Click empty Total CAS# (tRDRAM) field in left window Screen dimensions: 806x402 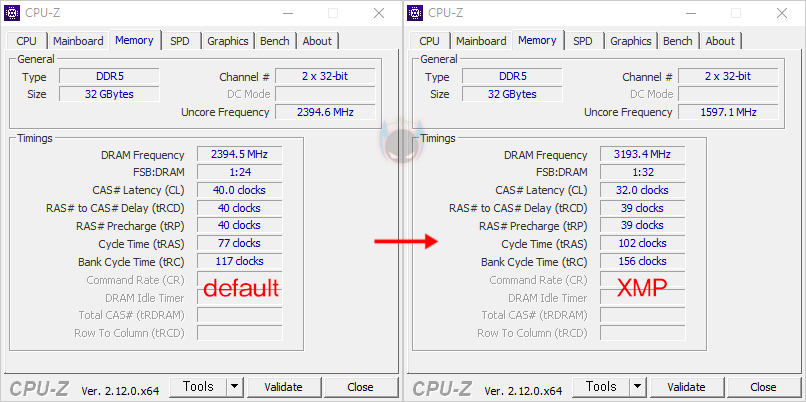coord(240,315)
